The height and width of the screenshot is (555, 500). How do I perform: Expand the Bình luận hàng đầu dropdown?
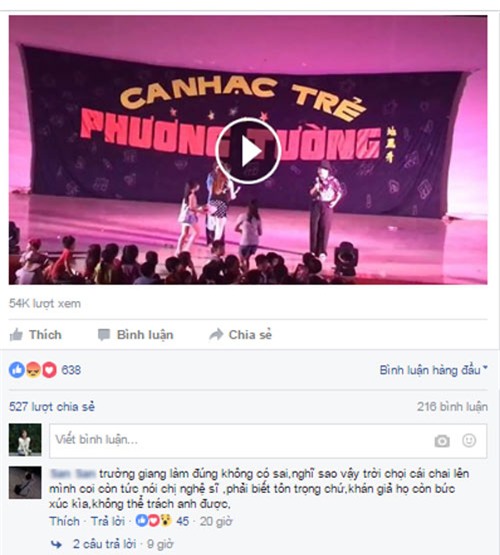click(433, 370)
